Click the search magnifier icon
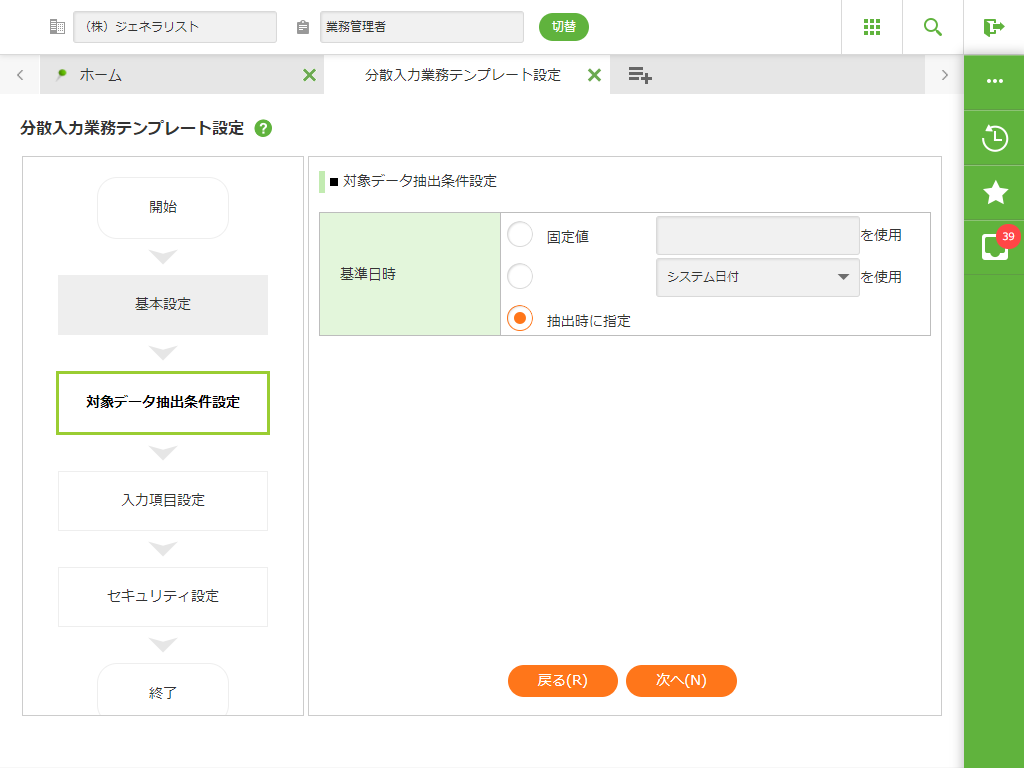1024x768 pixels. pyautogui.click(x=933, y=27)
